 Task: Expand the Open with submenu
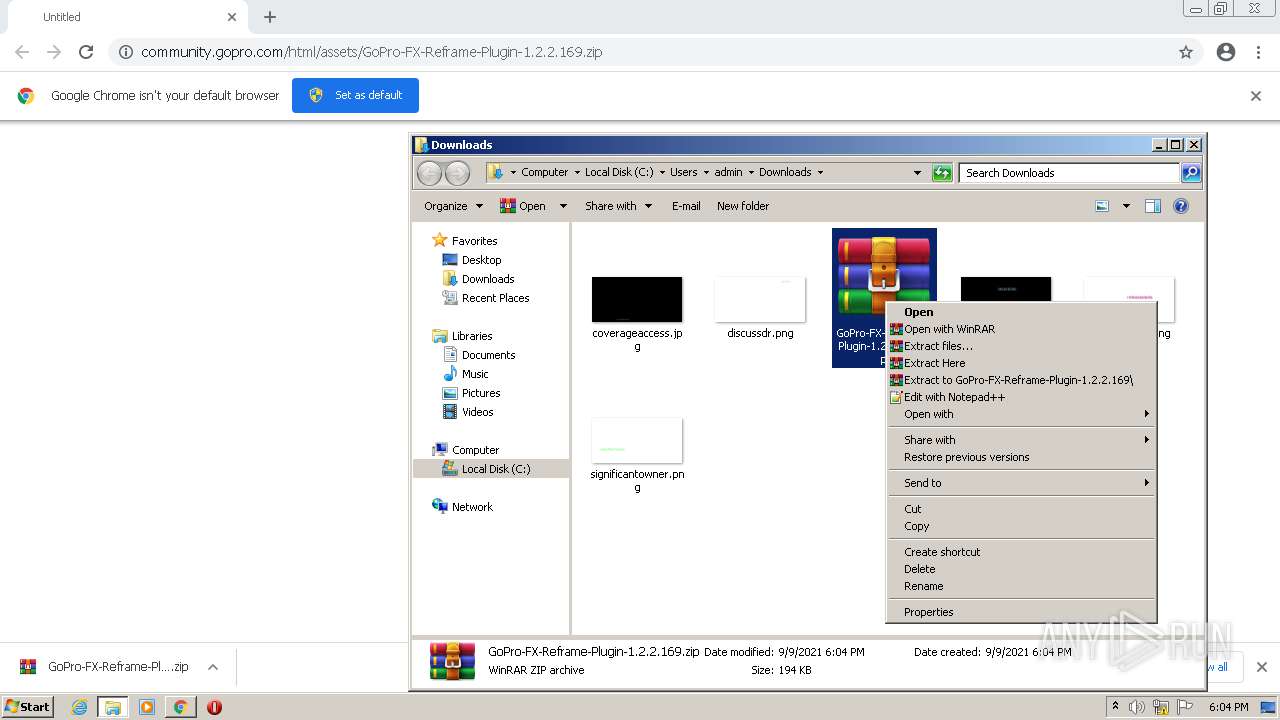1021,414
